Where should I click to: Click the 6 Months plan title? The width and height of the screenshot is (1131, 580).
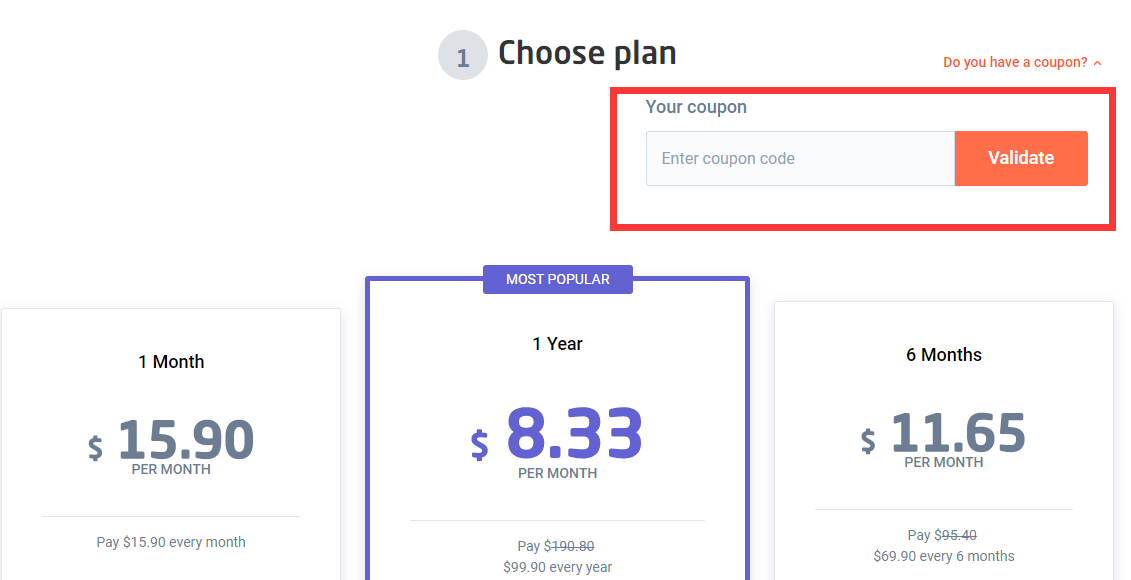944,355
